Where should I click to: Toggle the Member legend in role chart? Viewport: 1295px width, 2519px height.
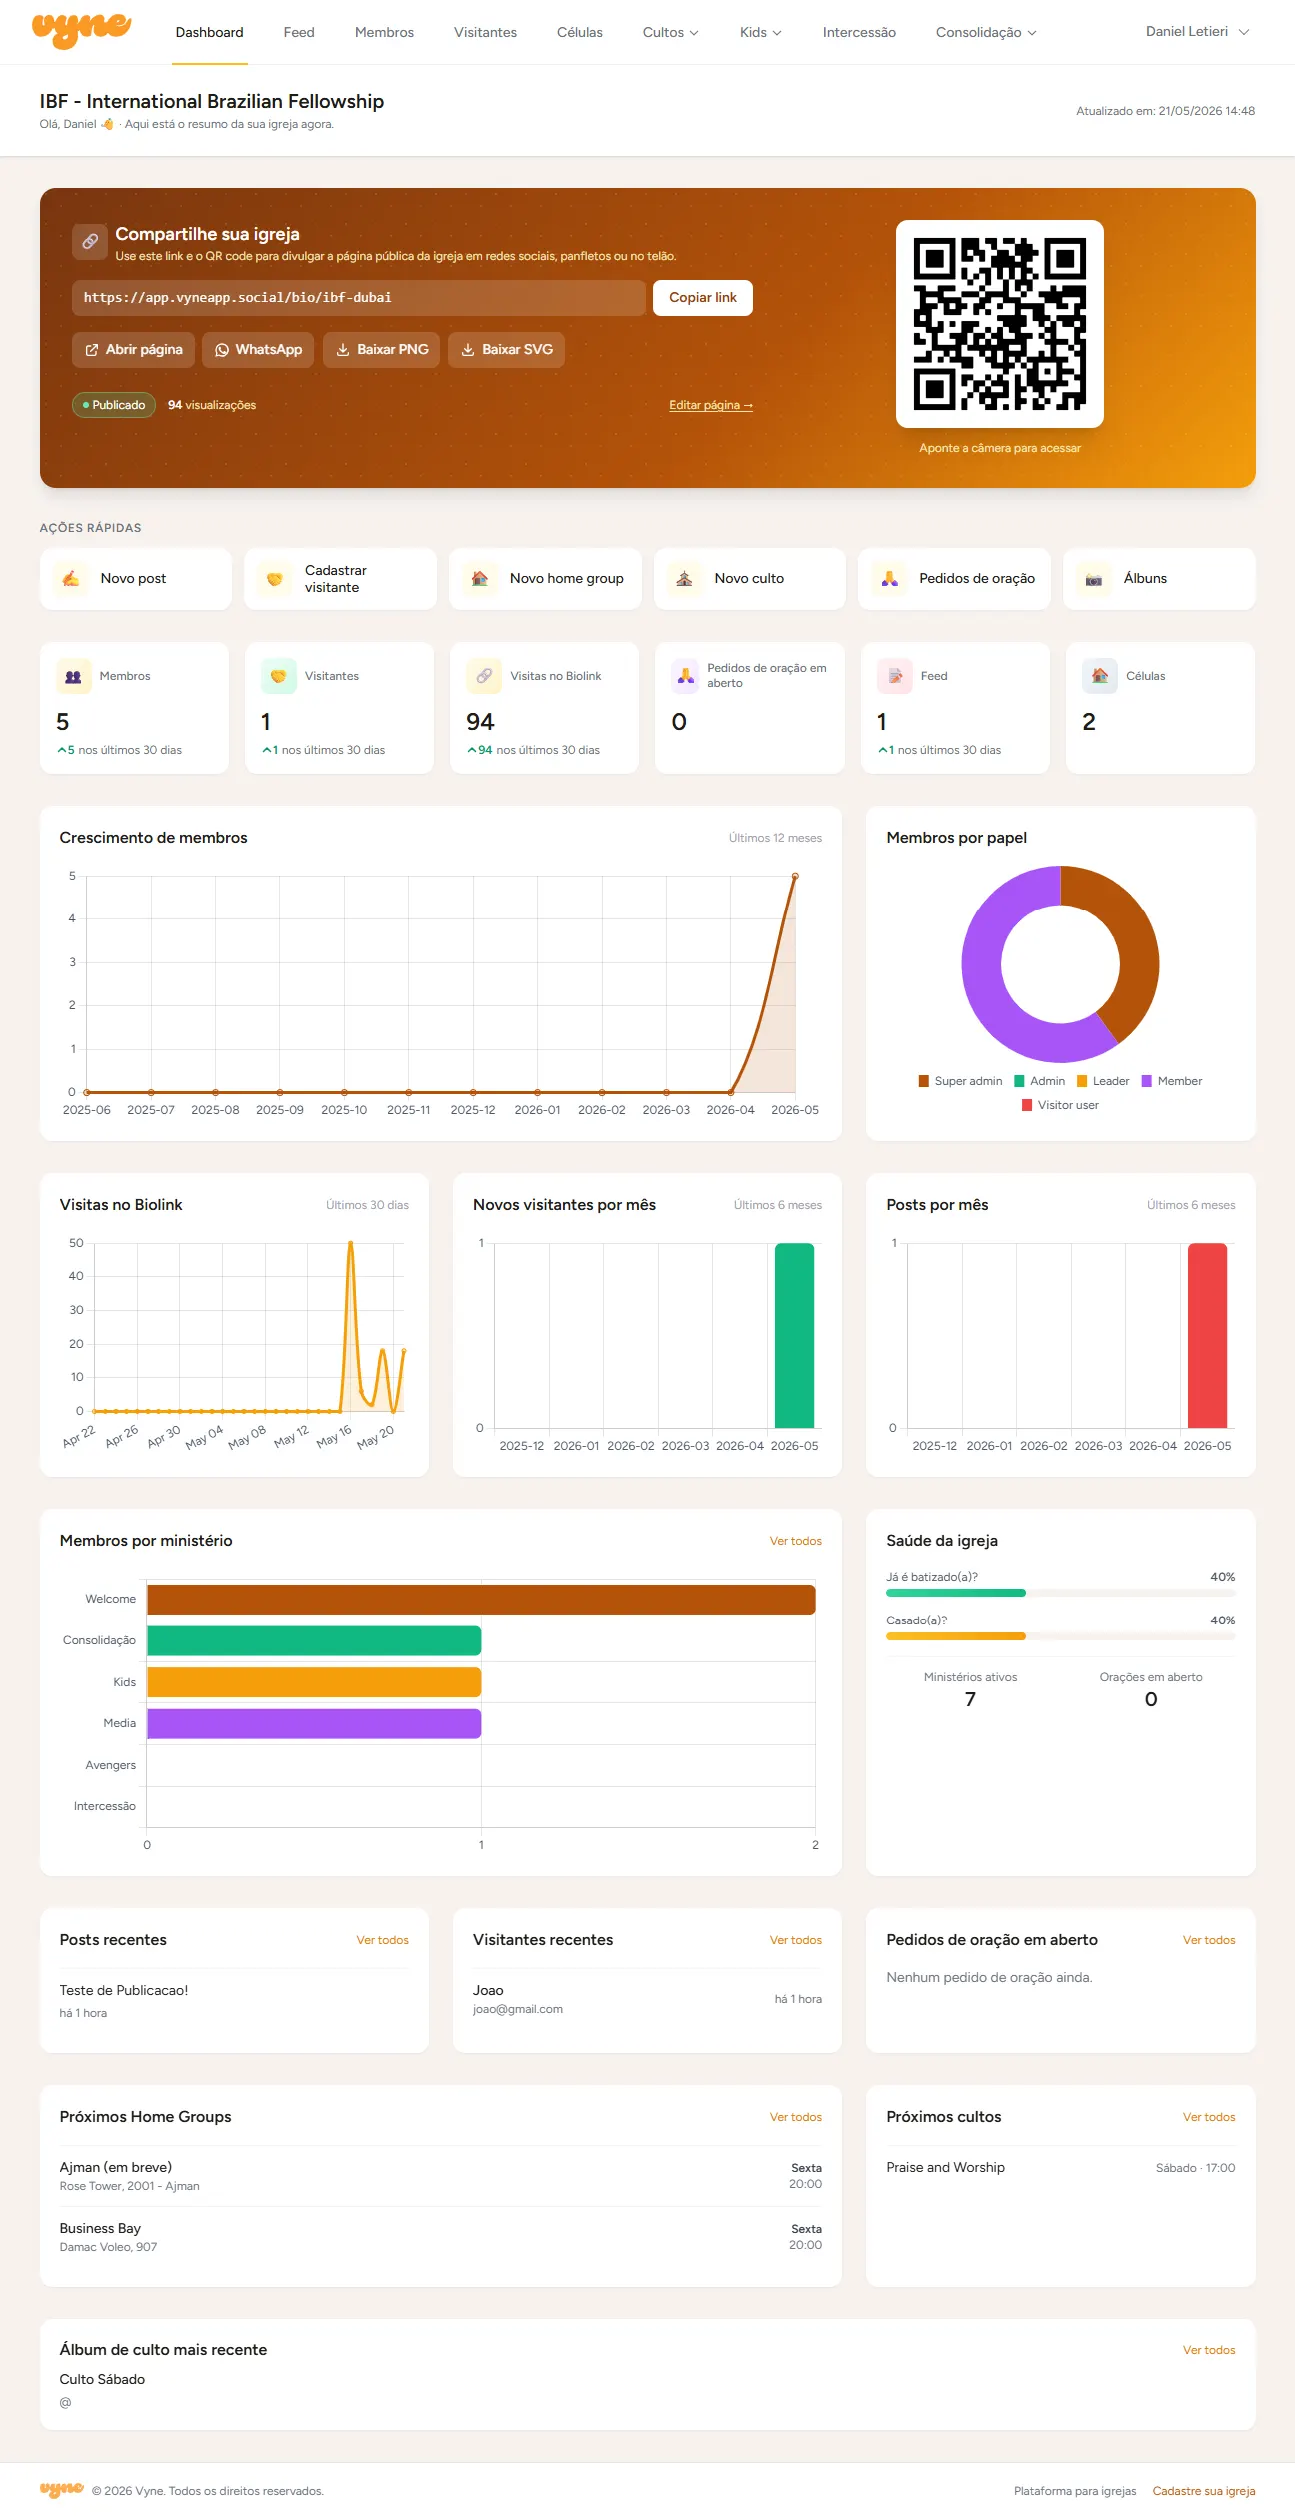tap(1172, 1081)
